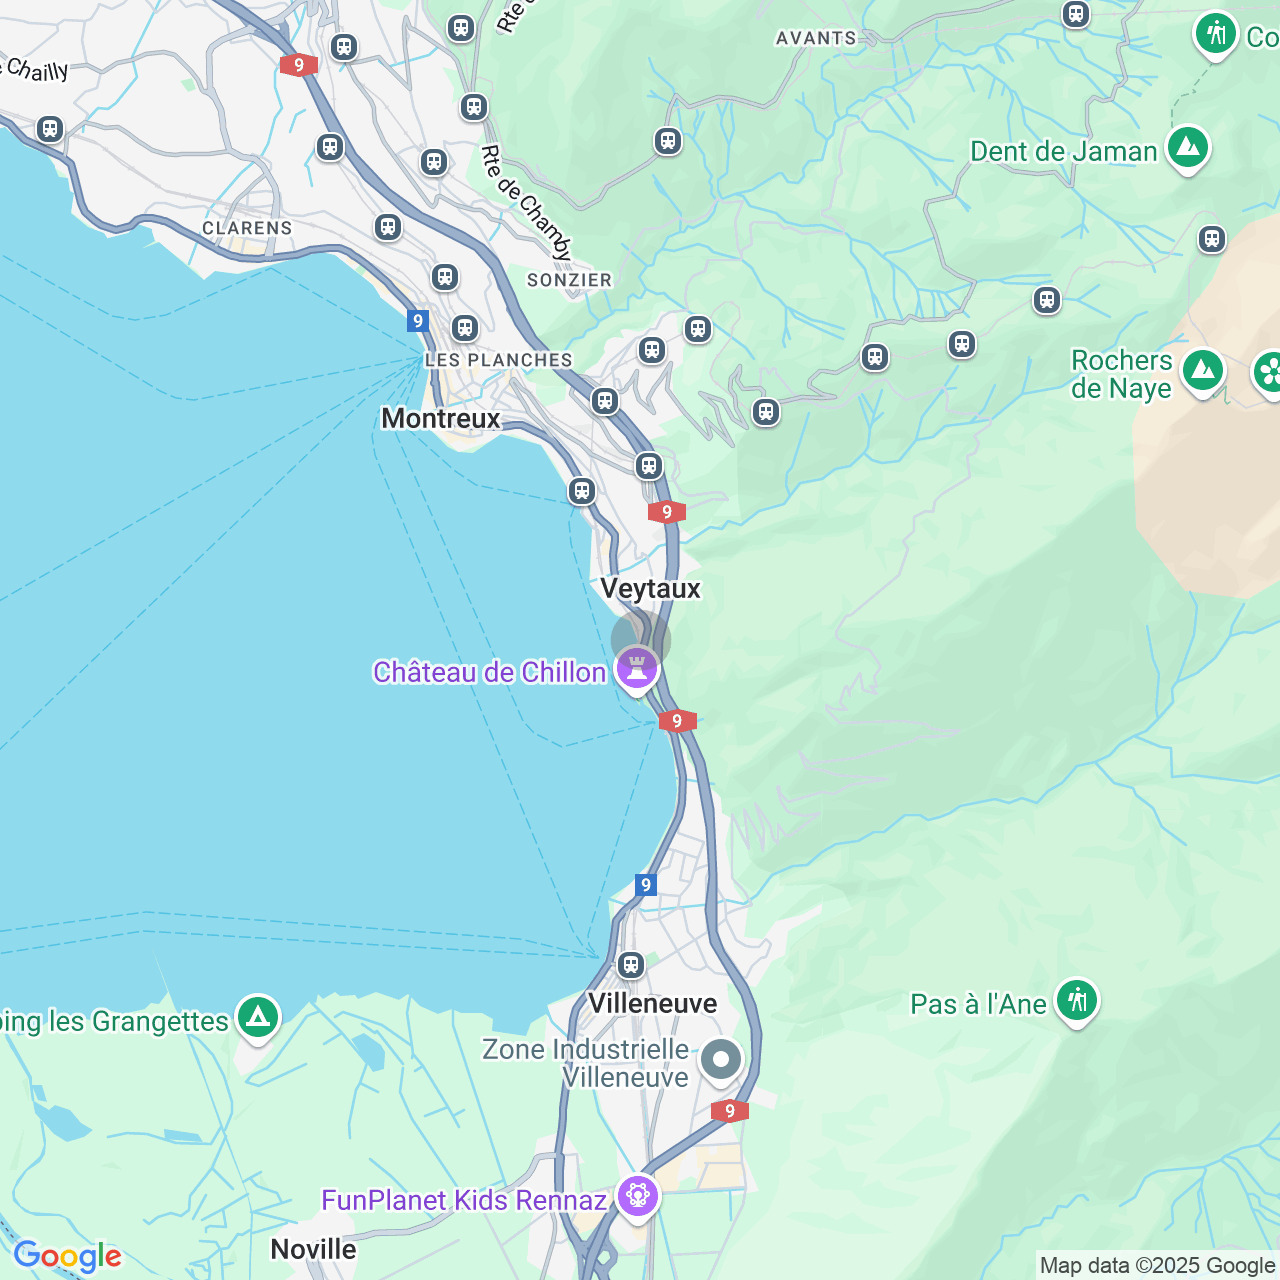The width and height of the screenshot is (1280, 1280).
Task: Select the FunPlanet Kids Rennaz marker
Action: [637, 1197]
